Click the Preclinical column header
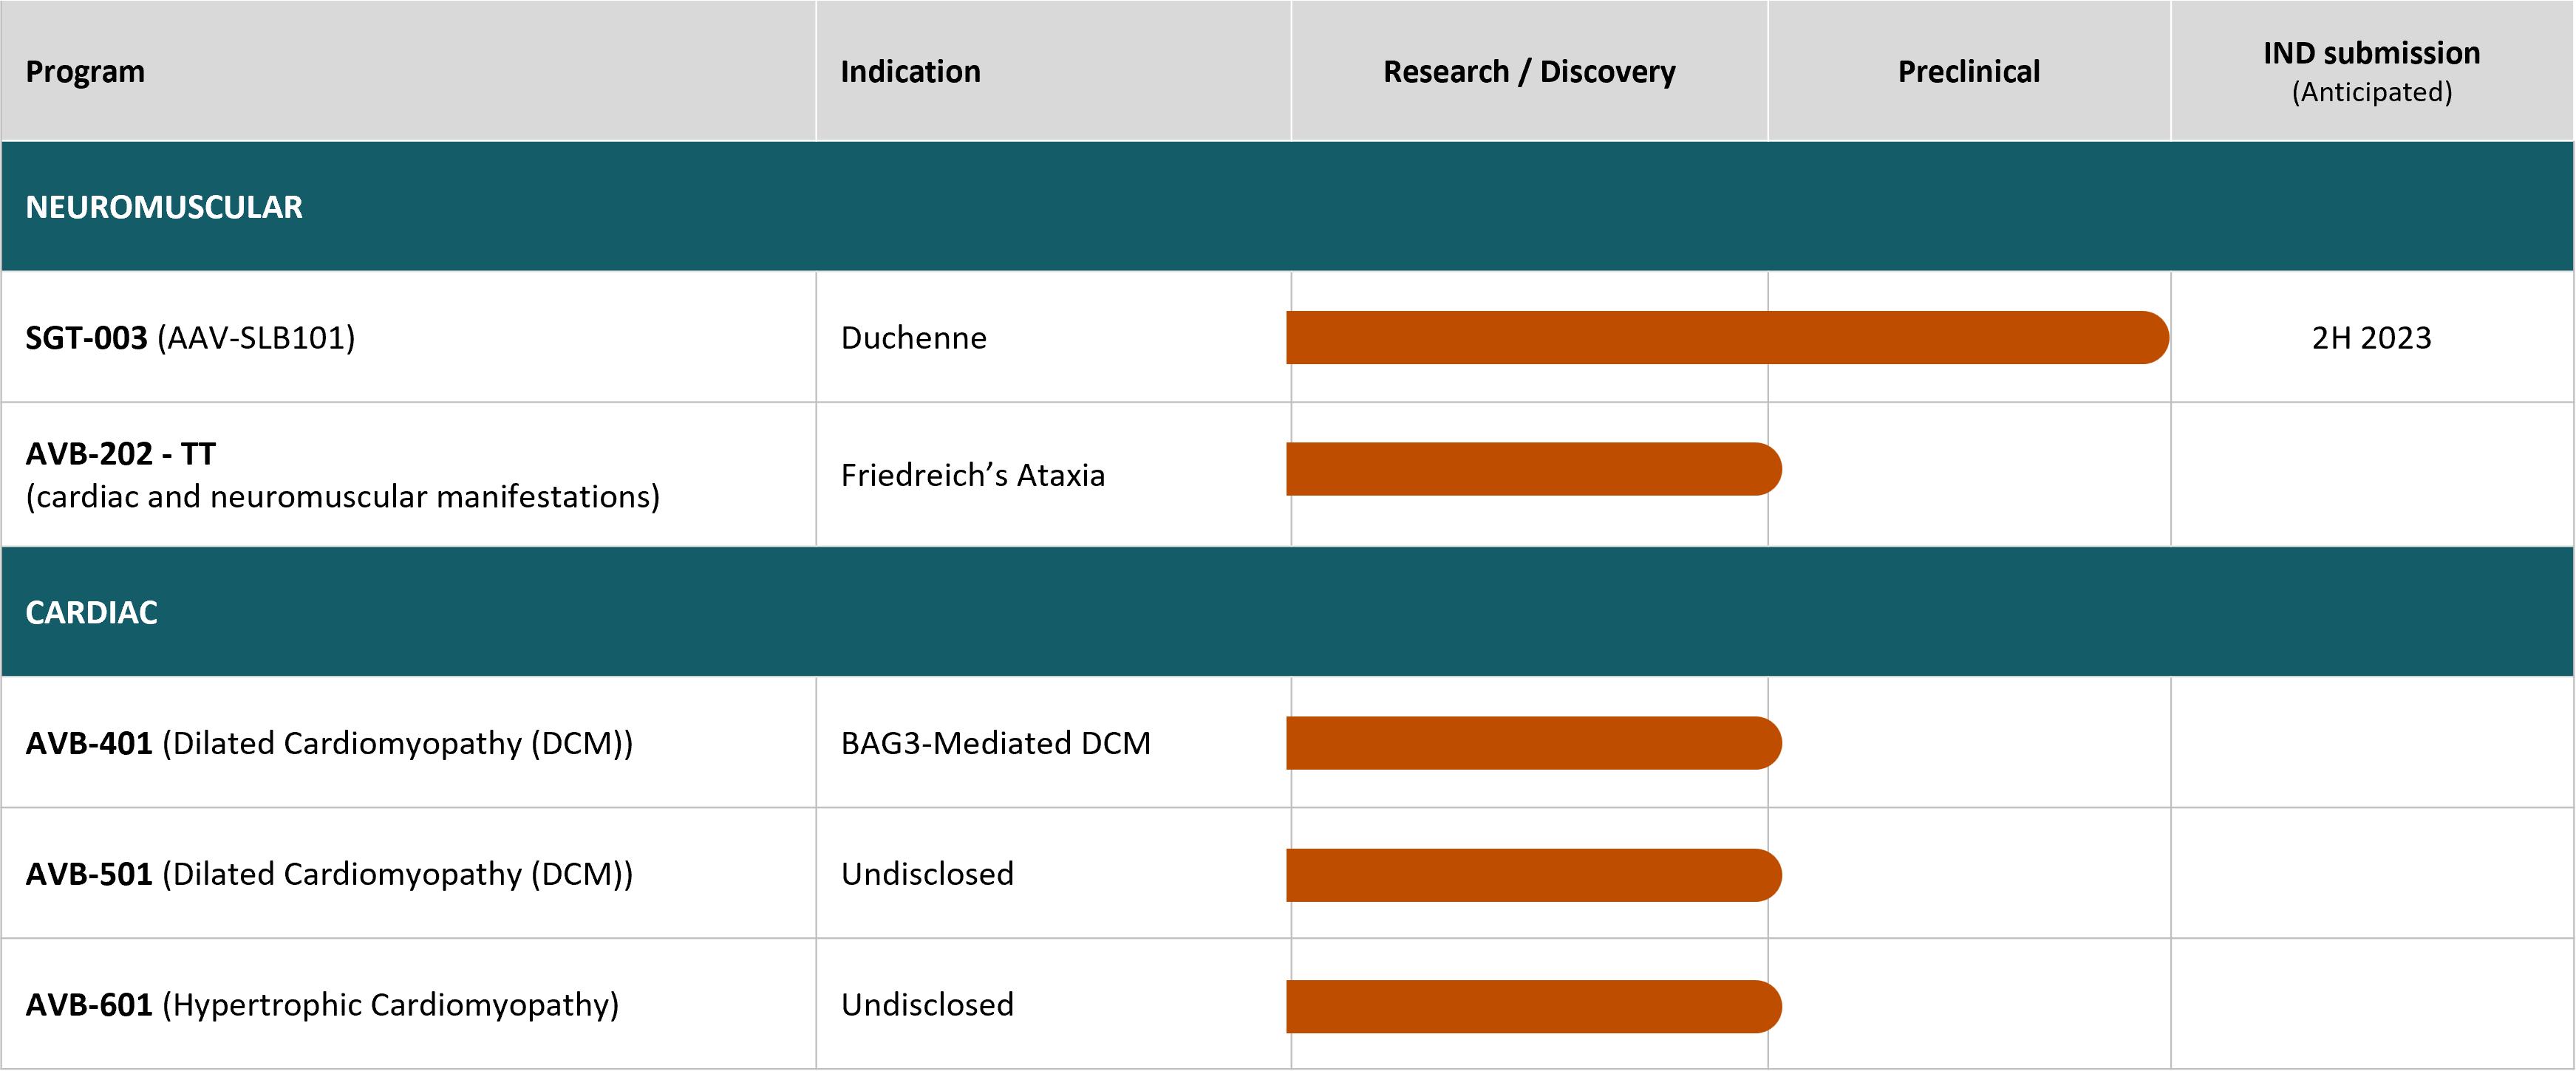 tap(1968, 72)
